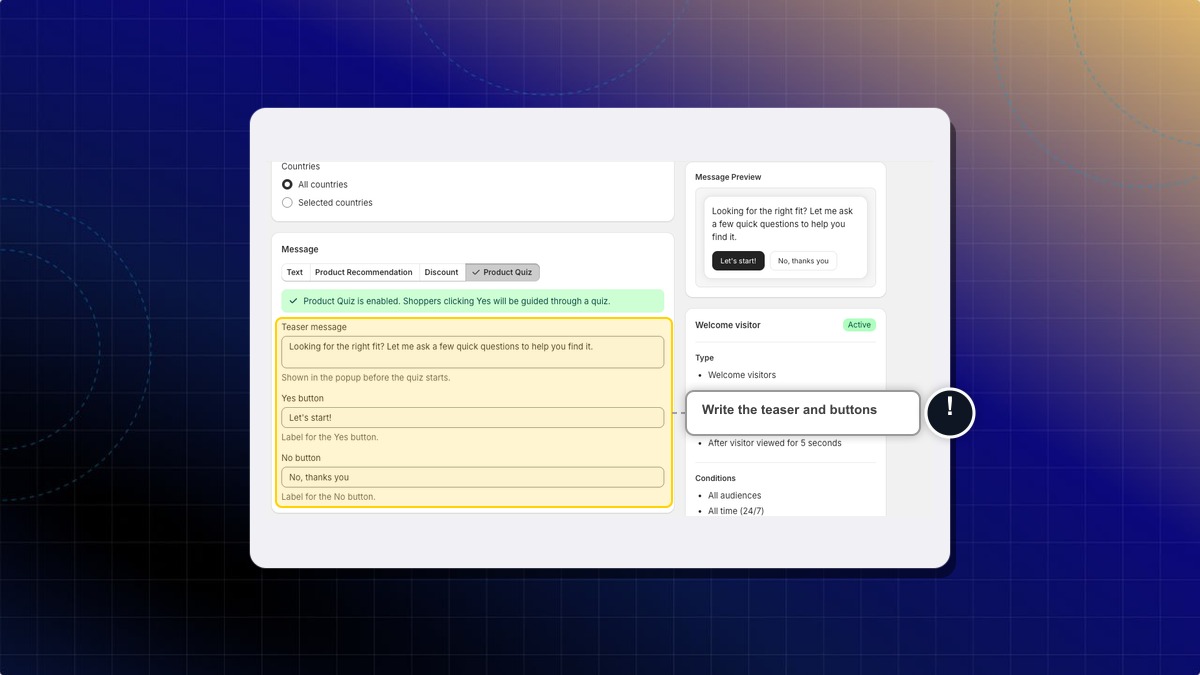Viewport: 1200px width, 675px height.
Task: Click the Product Quiz is enabled banner text
Action: [456, 301]
